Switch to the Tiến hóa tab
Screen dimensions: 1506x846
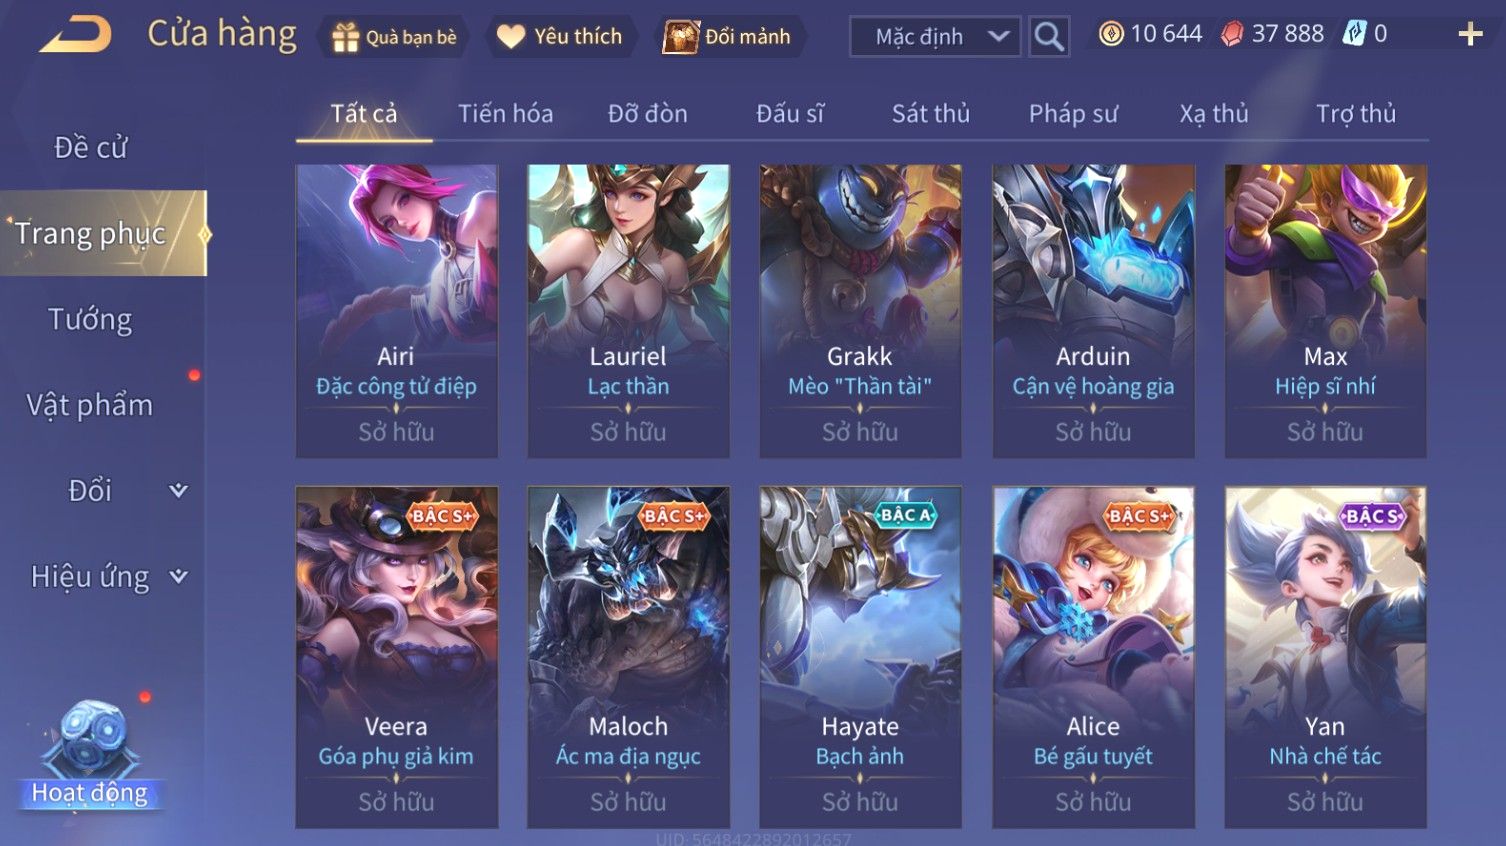click(505, 114)
